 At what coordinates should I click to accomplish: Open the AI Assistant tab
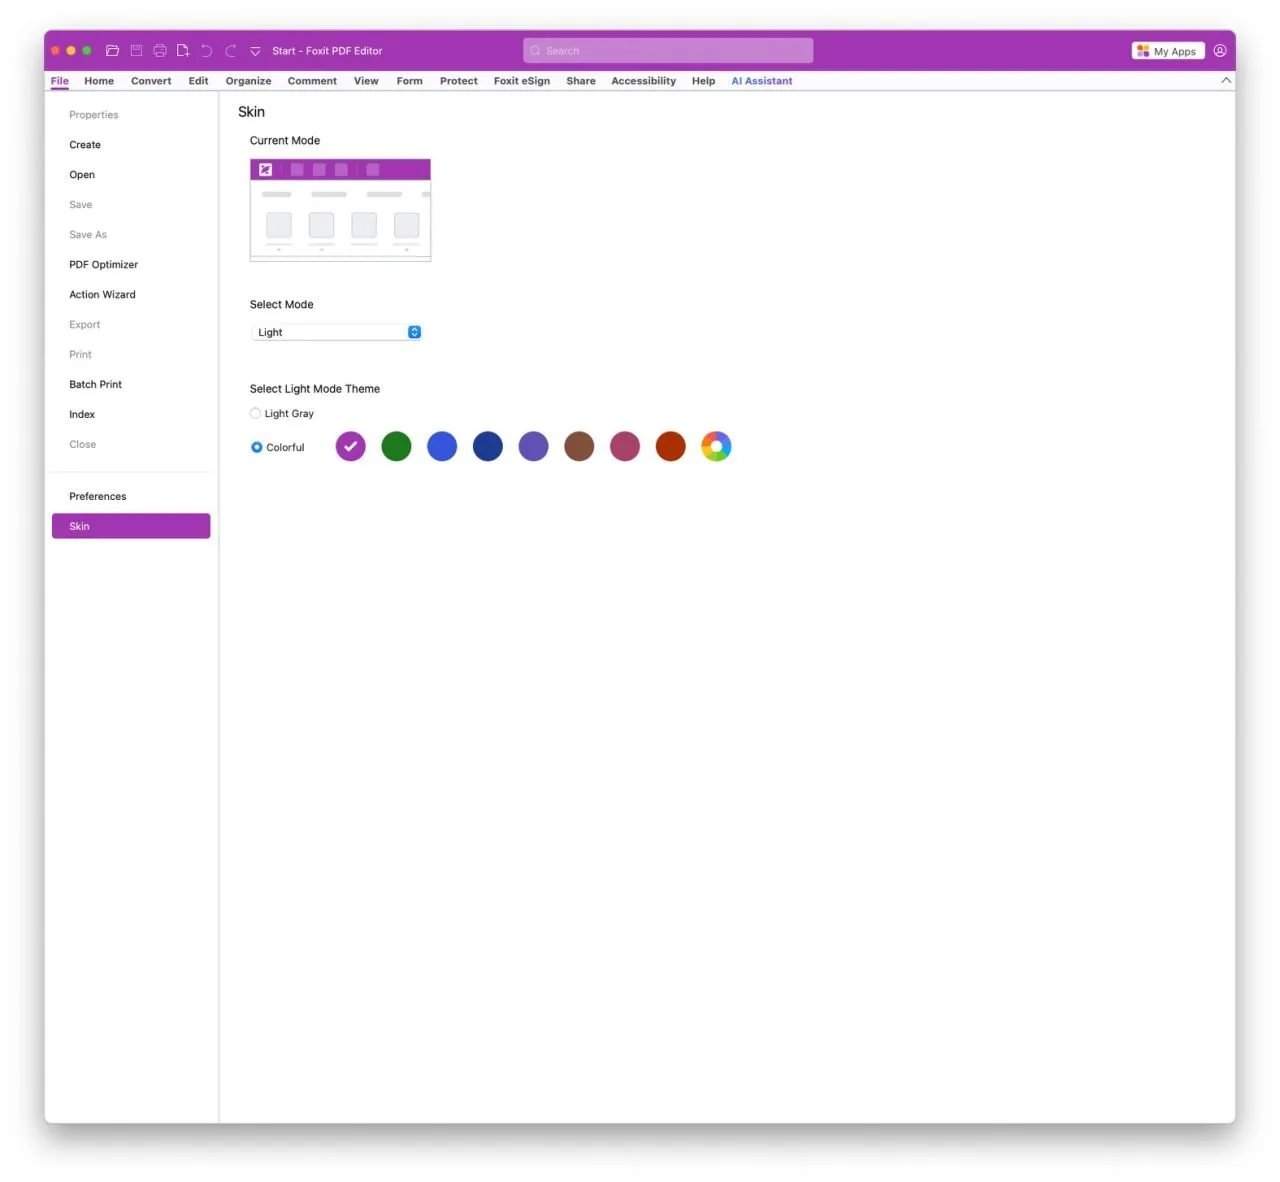(x=761, y=81)
